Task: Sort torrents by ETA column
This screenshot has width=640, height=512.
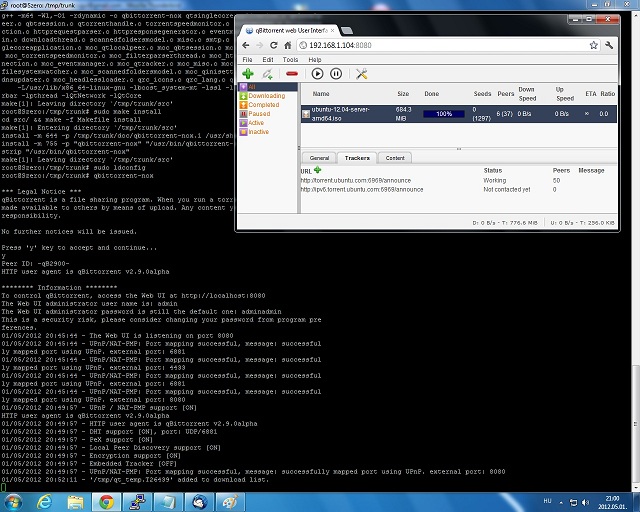Action: pos(591,93)
